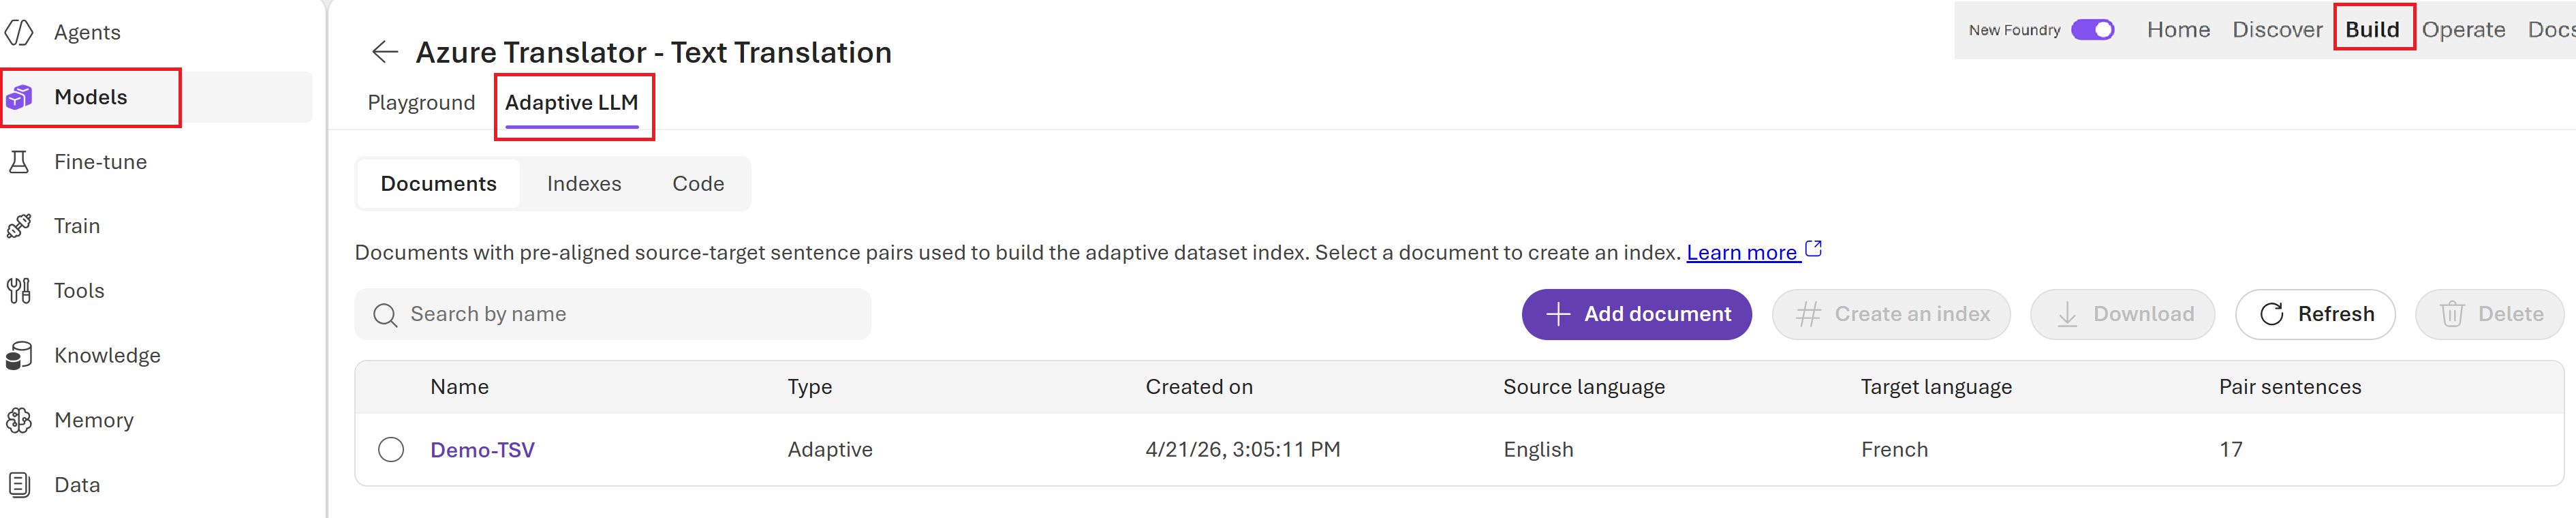The width and height of the screenshot is (2576, 518).
Task: Click the Create an index button label
Action: click(1912, 315)
